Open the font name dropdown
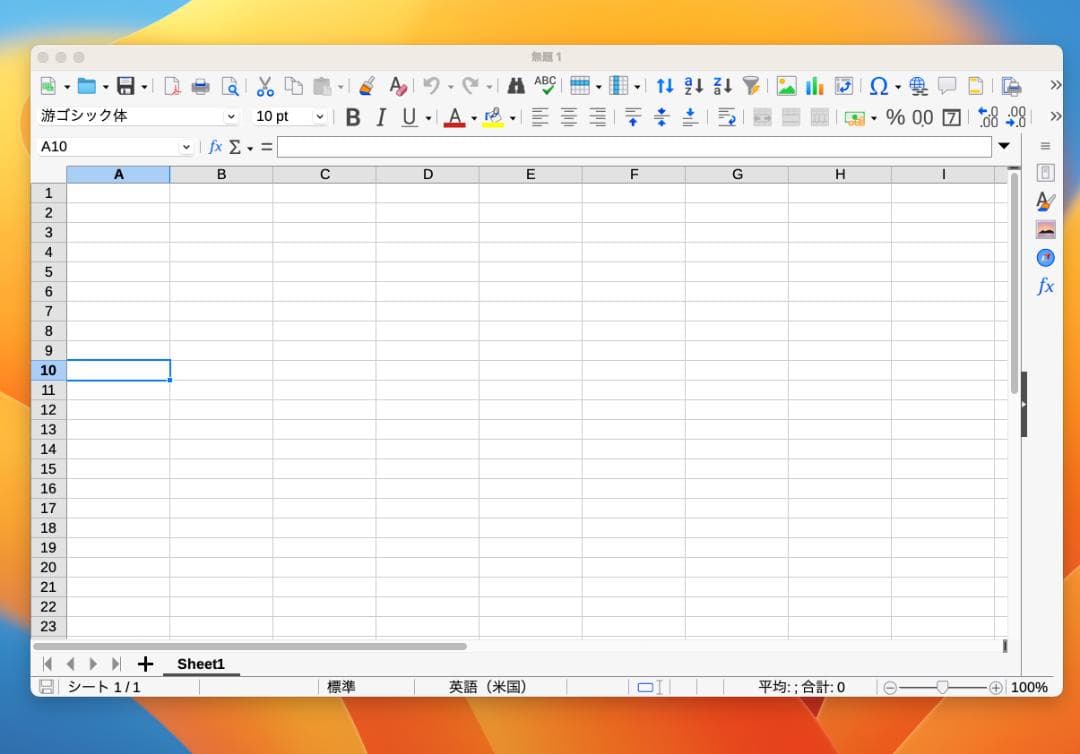 (x=232, y=117)
